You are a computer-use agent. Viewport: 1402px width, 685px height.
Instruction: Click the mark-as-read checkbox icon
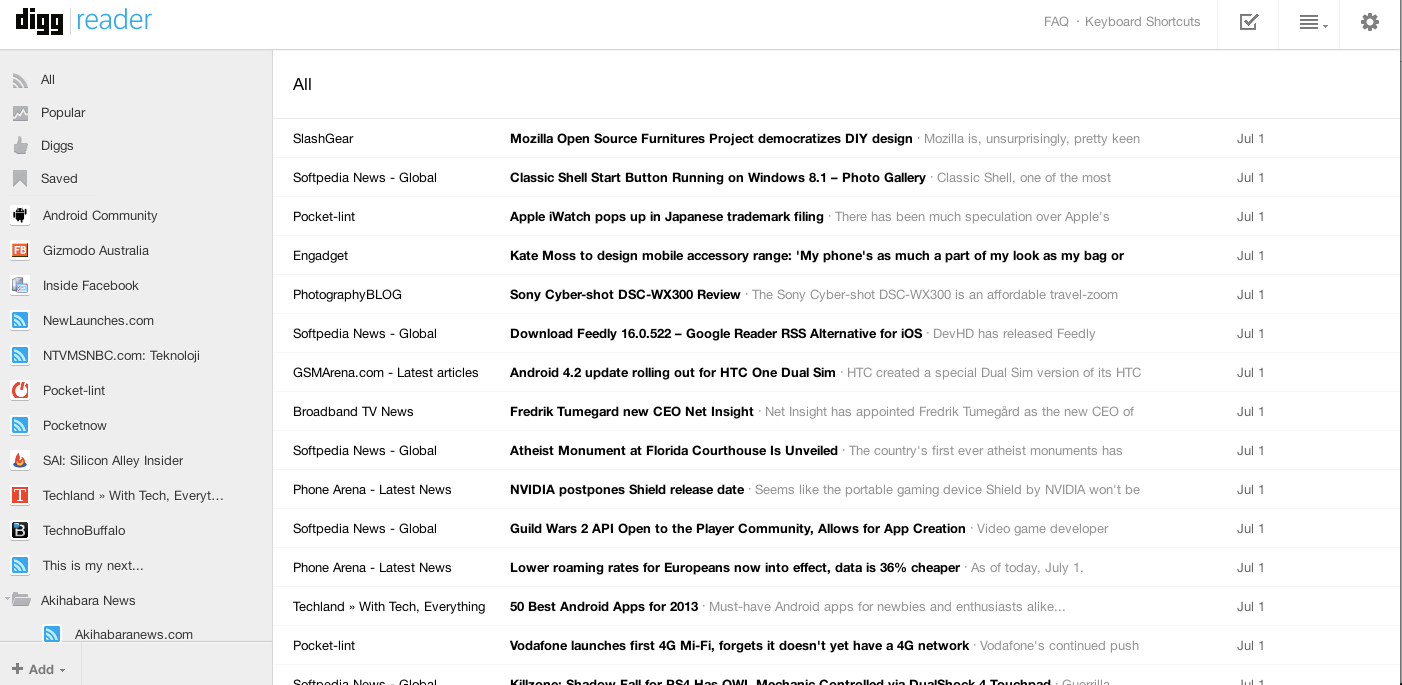(1248, 22)
